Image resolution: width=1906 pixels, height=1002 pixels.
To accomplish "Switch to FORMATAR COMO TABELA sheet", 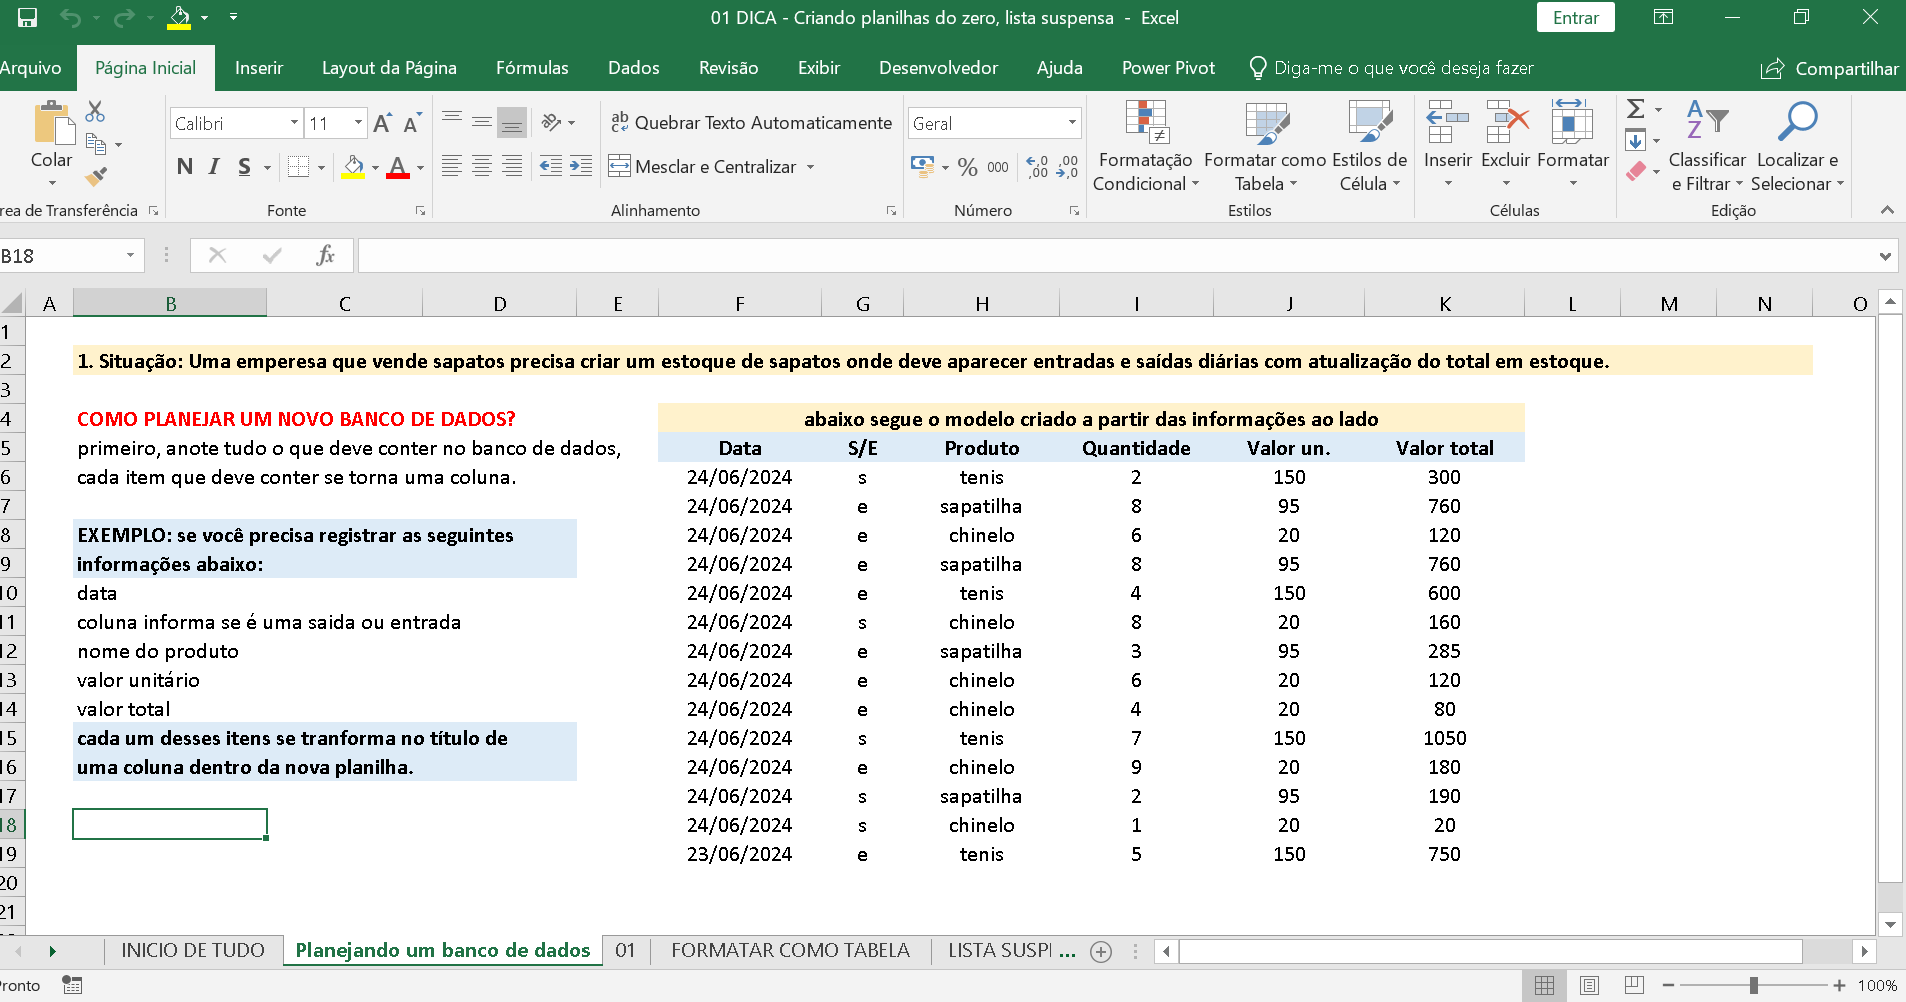I will [790, 950].
